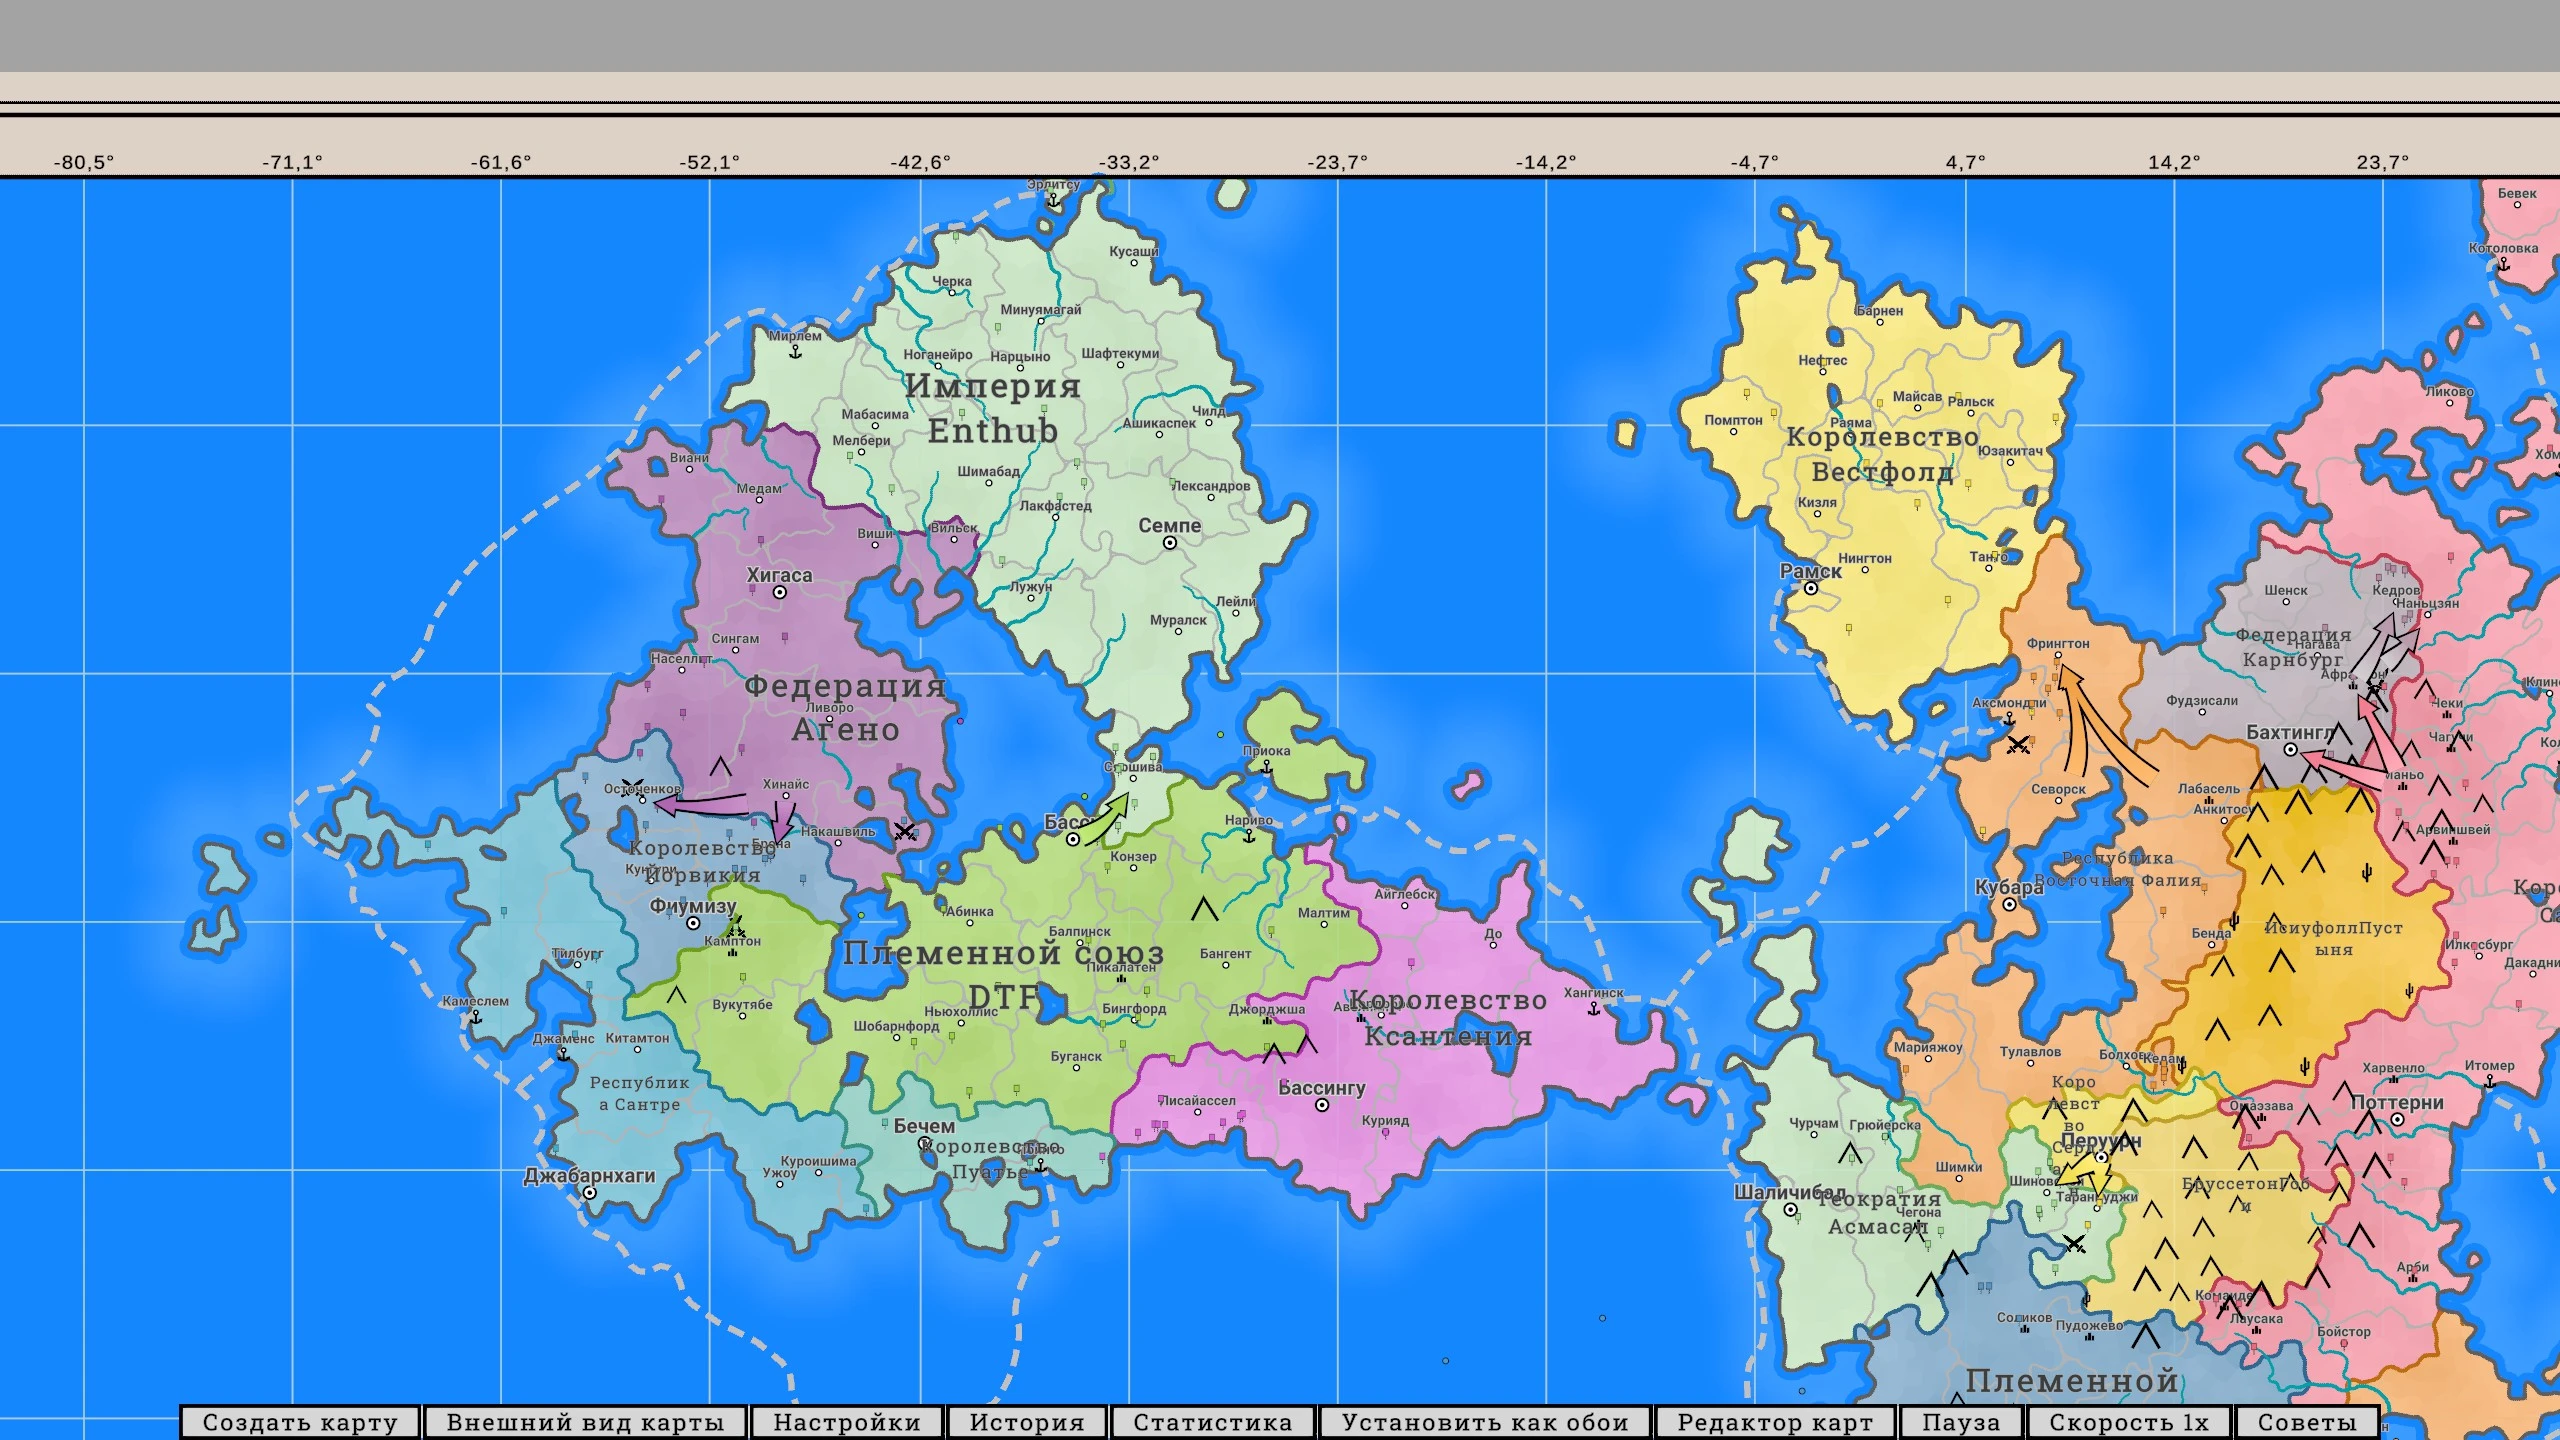This screenshot has width=2560, height=1440.
Task: Click the anchor icon at Котоловка
Action: [2503, 265]
